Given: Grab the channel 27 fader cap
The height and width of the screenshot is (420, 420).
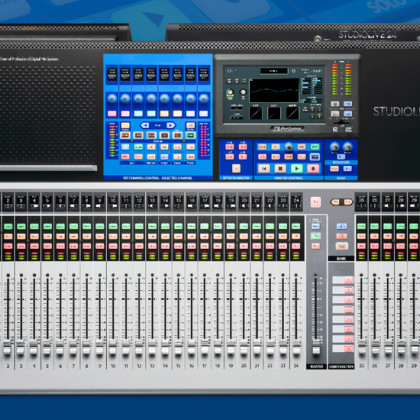Looking at the screenshot, I should [x=388, y=349].
